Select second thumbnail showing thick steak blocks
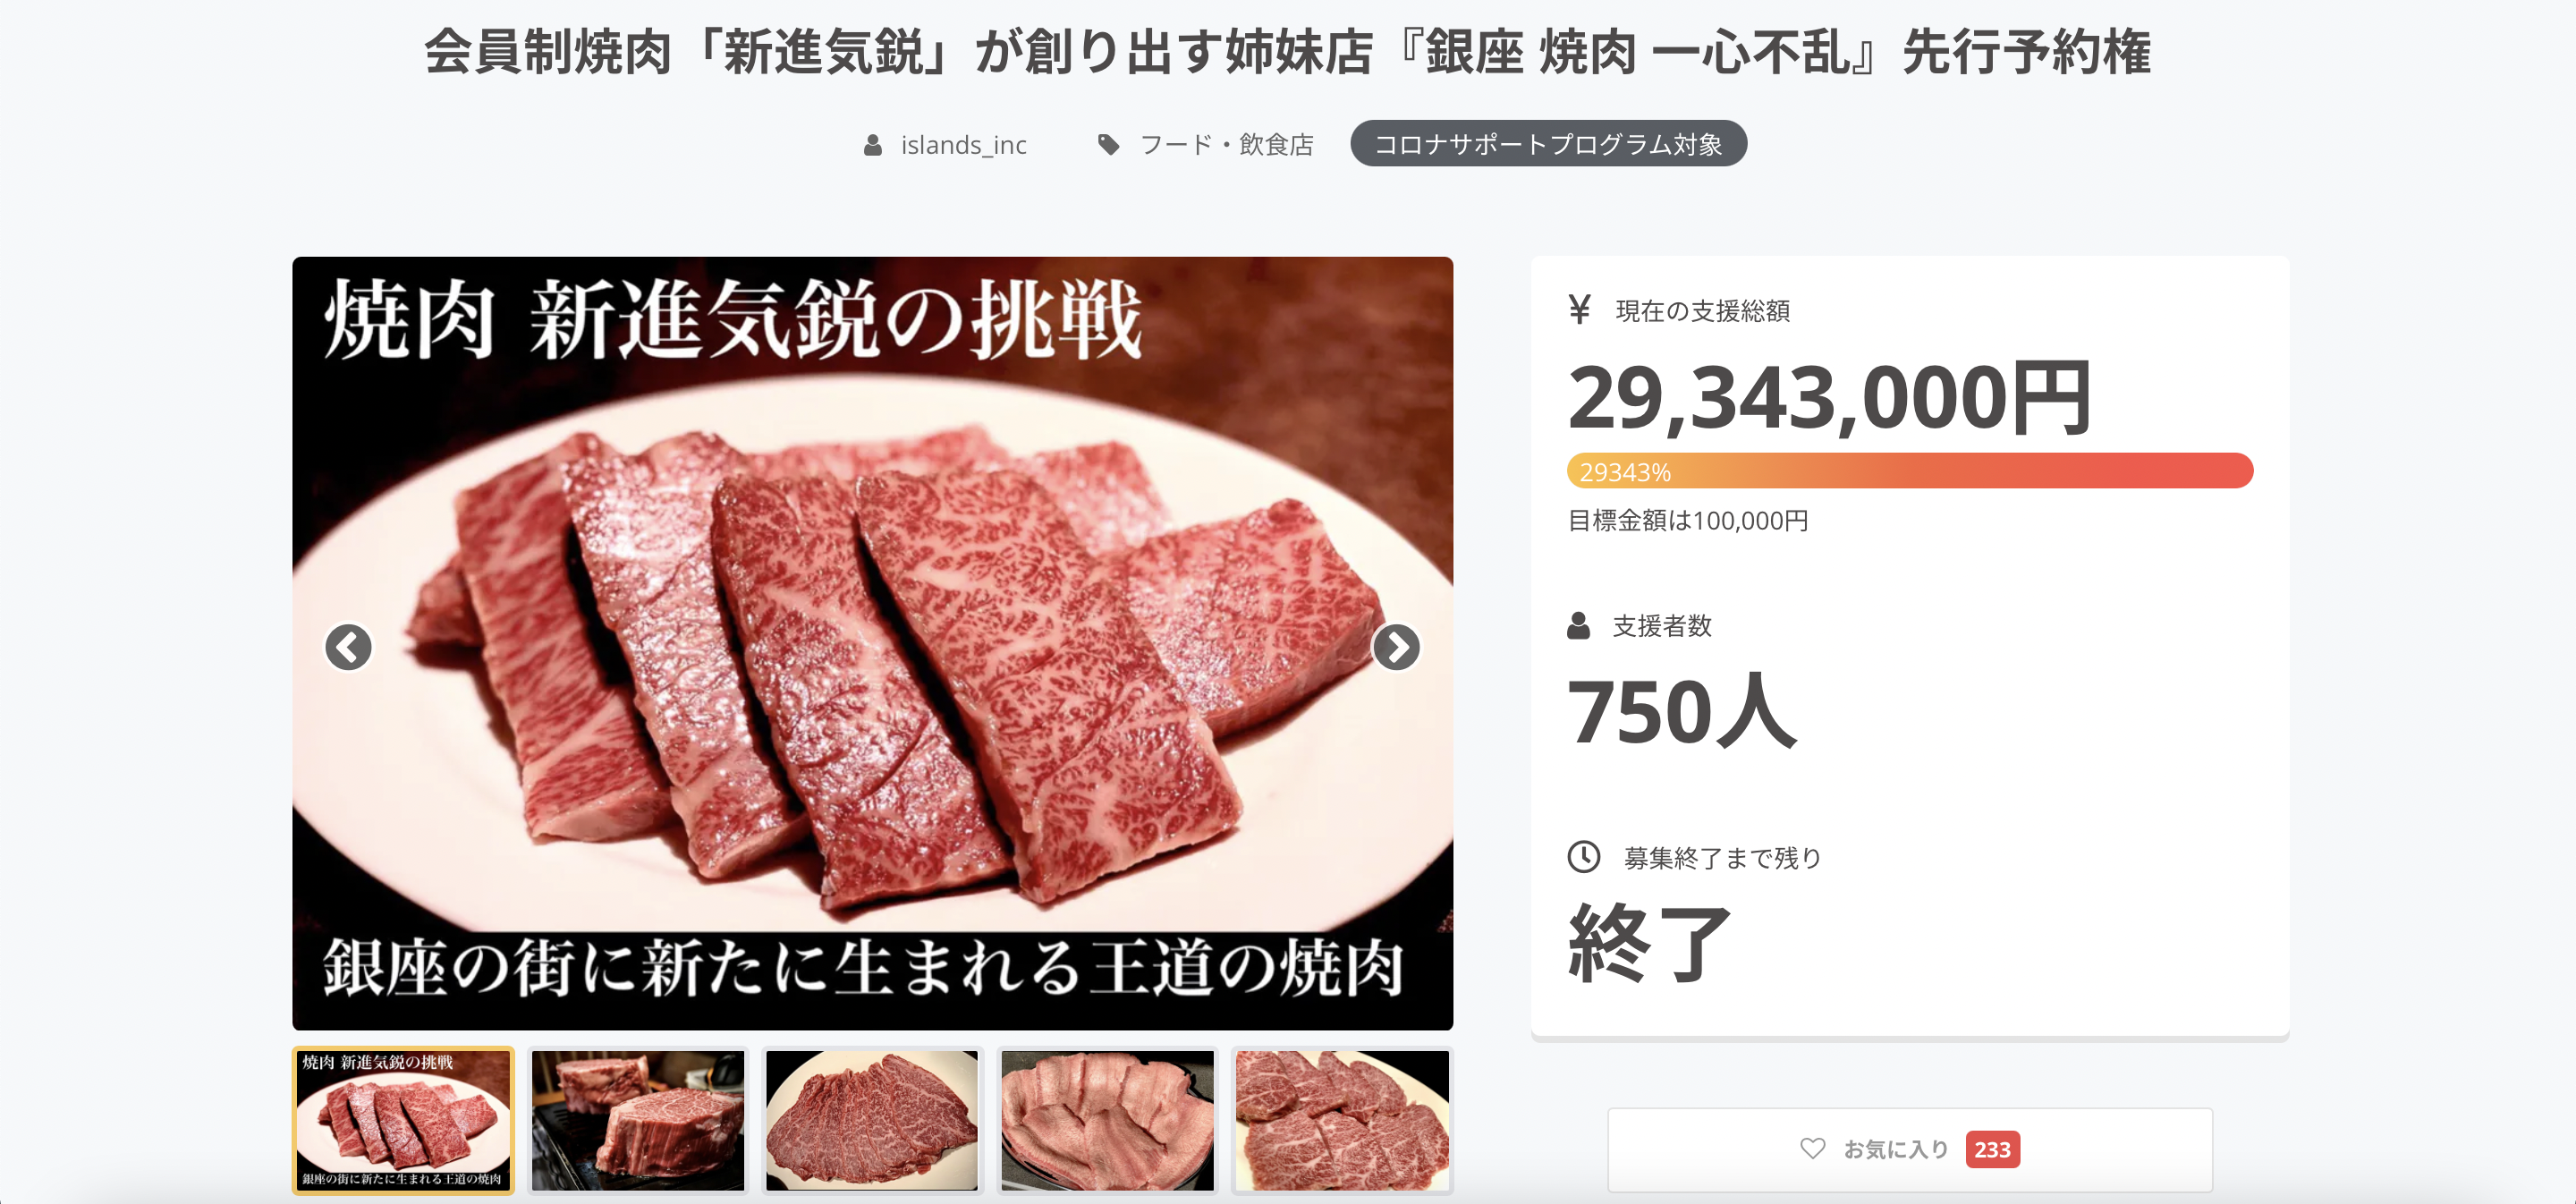 coord(638,1121)
